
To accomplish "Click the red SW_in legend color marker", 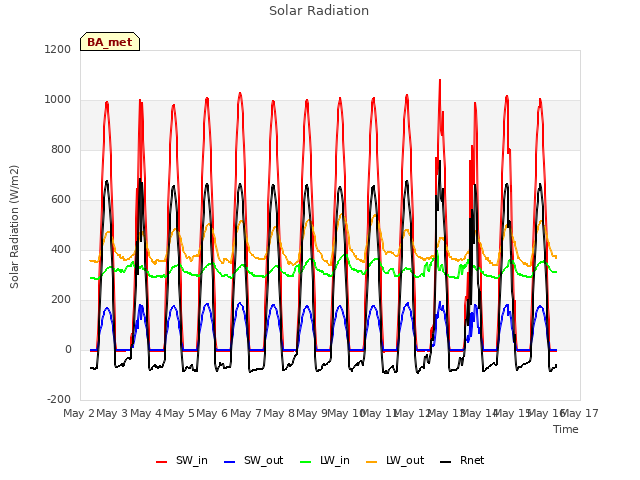I will [162, 462].
